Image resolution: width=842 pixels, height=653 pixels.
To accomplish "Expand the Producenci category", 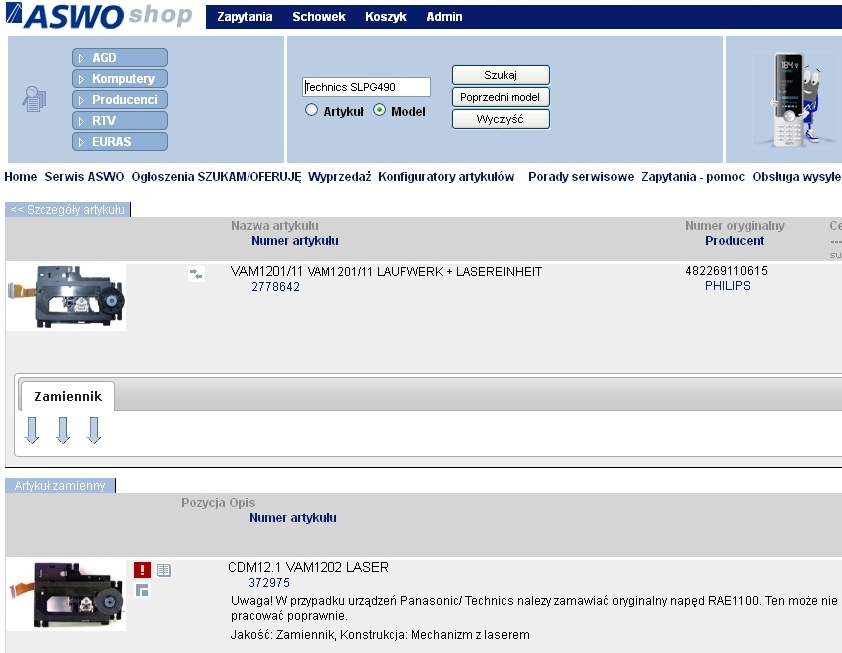I will pyautogui.click(x=120, y=99).
